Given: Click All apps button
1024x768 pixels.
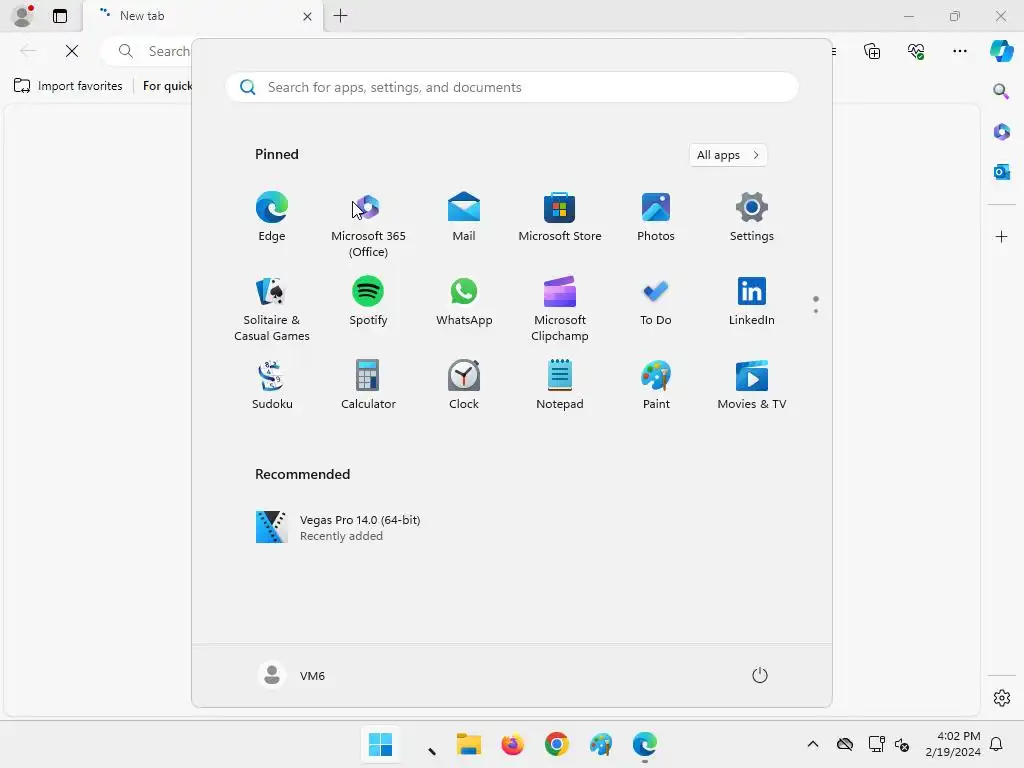Looking at the screenshot, I should (728, 155).
